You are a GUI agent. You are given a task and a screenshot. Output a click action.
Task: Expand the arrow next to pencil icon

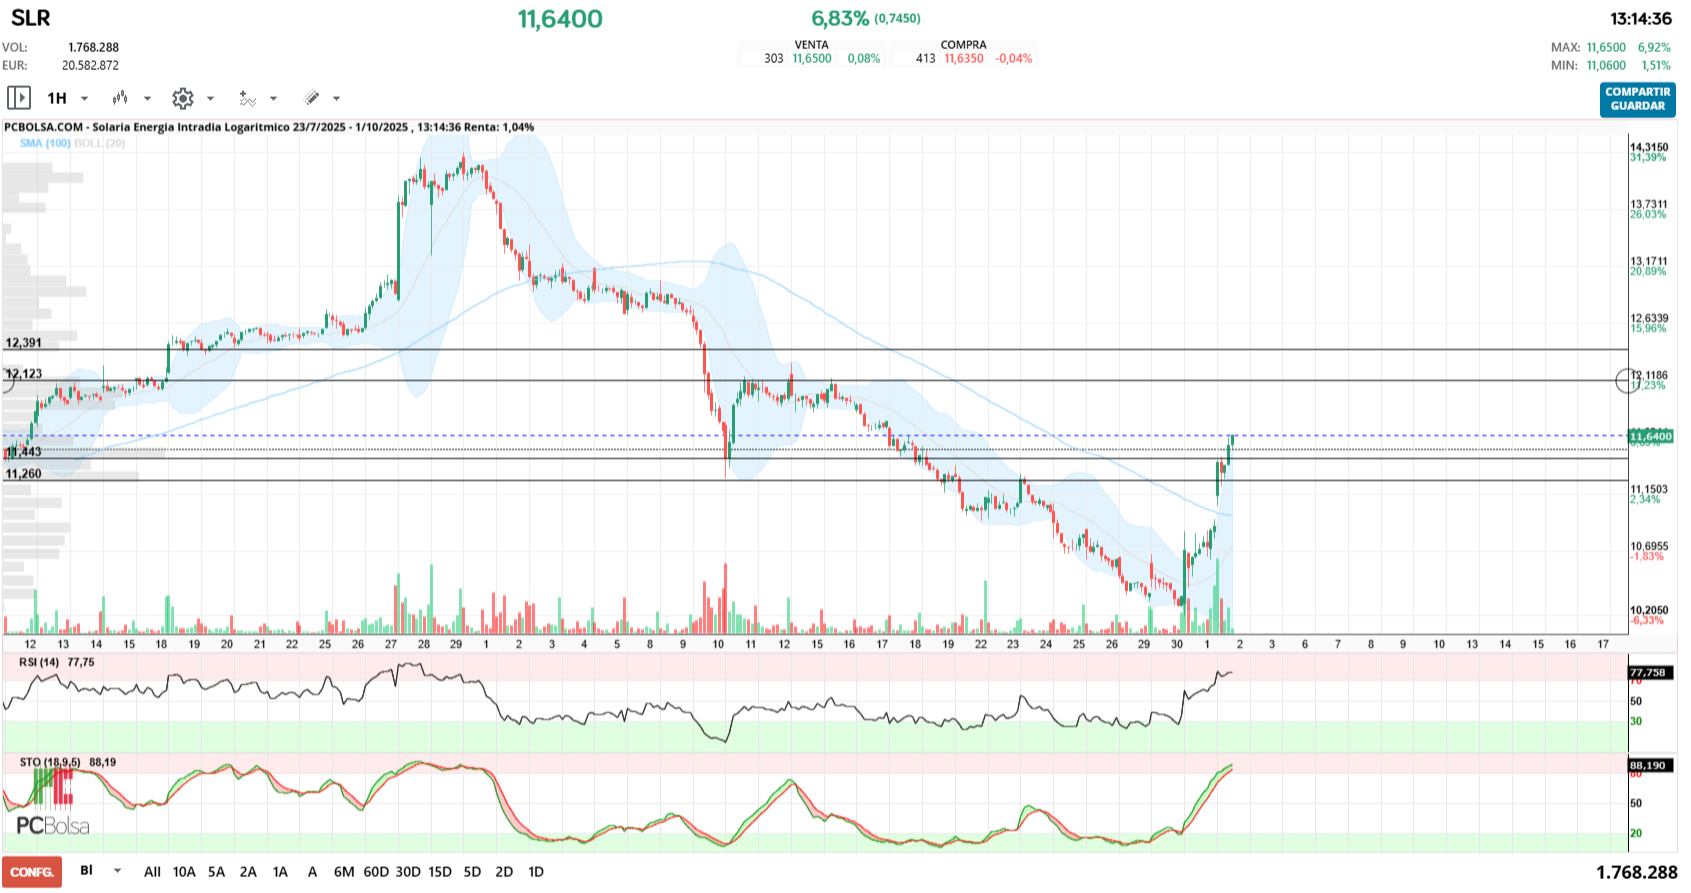click(336, 98)
